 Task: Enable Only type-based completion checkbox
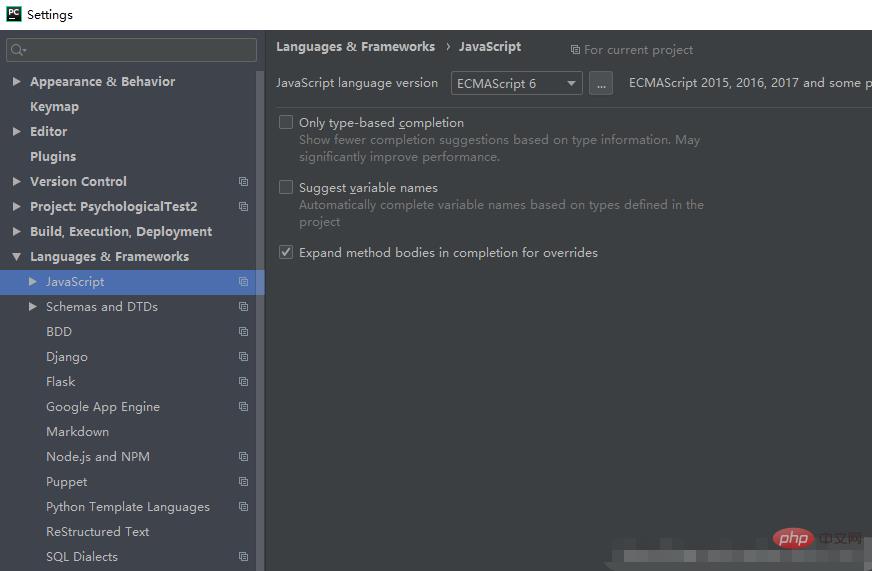(x=286, y=122)
